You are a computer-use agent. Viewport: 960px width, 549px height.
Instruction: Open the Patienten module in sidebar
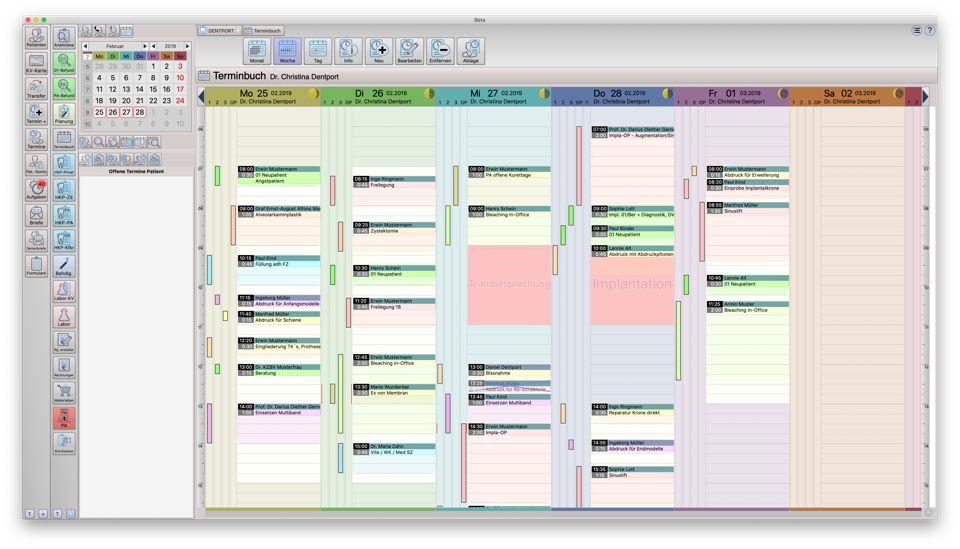(36, 37)
